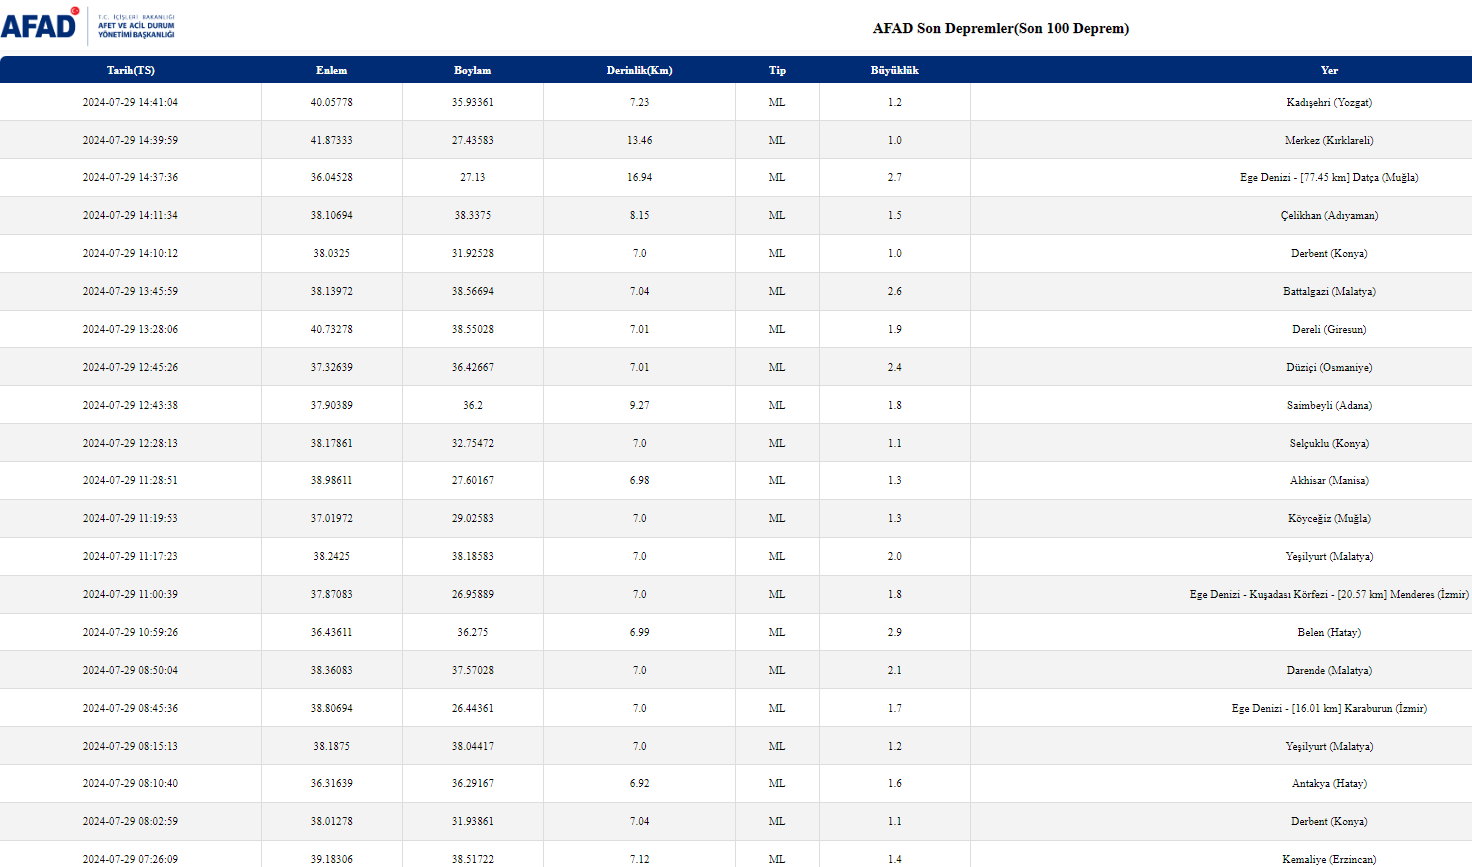The width and height of the screenshot is (1472, 867).
Task: Click latitude value 37.01972
Action: coord(332,518)
